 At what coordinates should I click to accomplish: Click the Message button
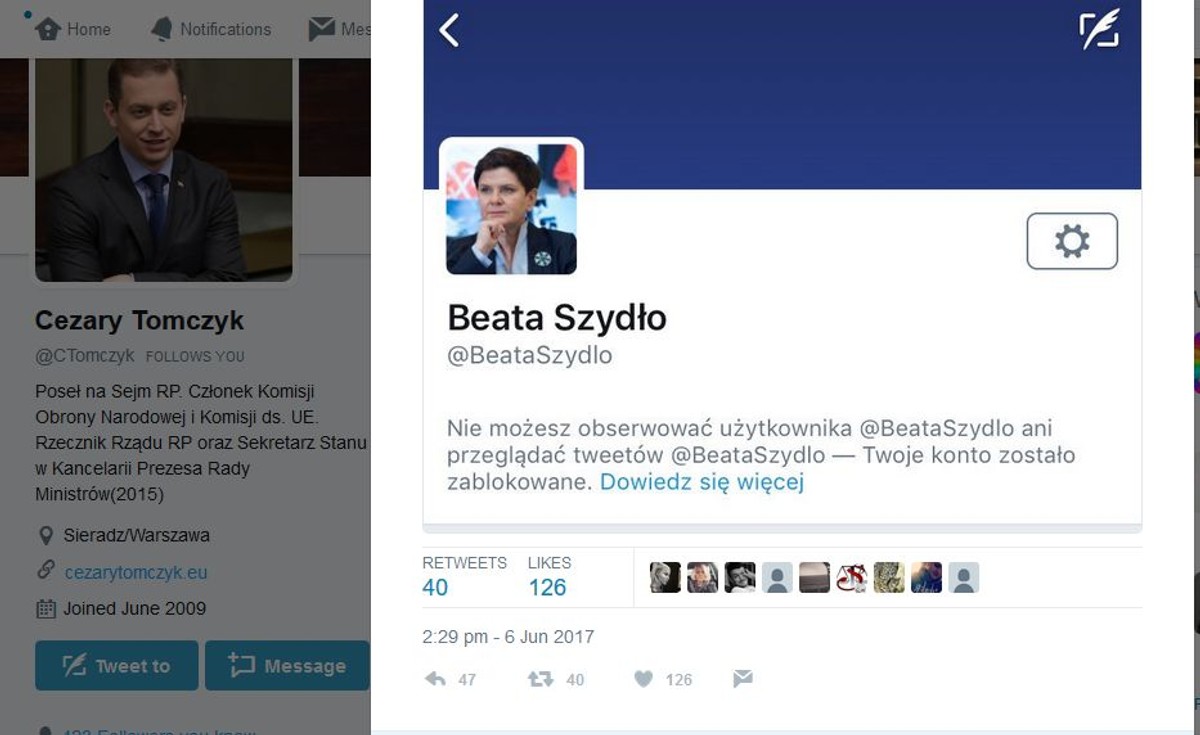click(x=287, y=666)
